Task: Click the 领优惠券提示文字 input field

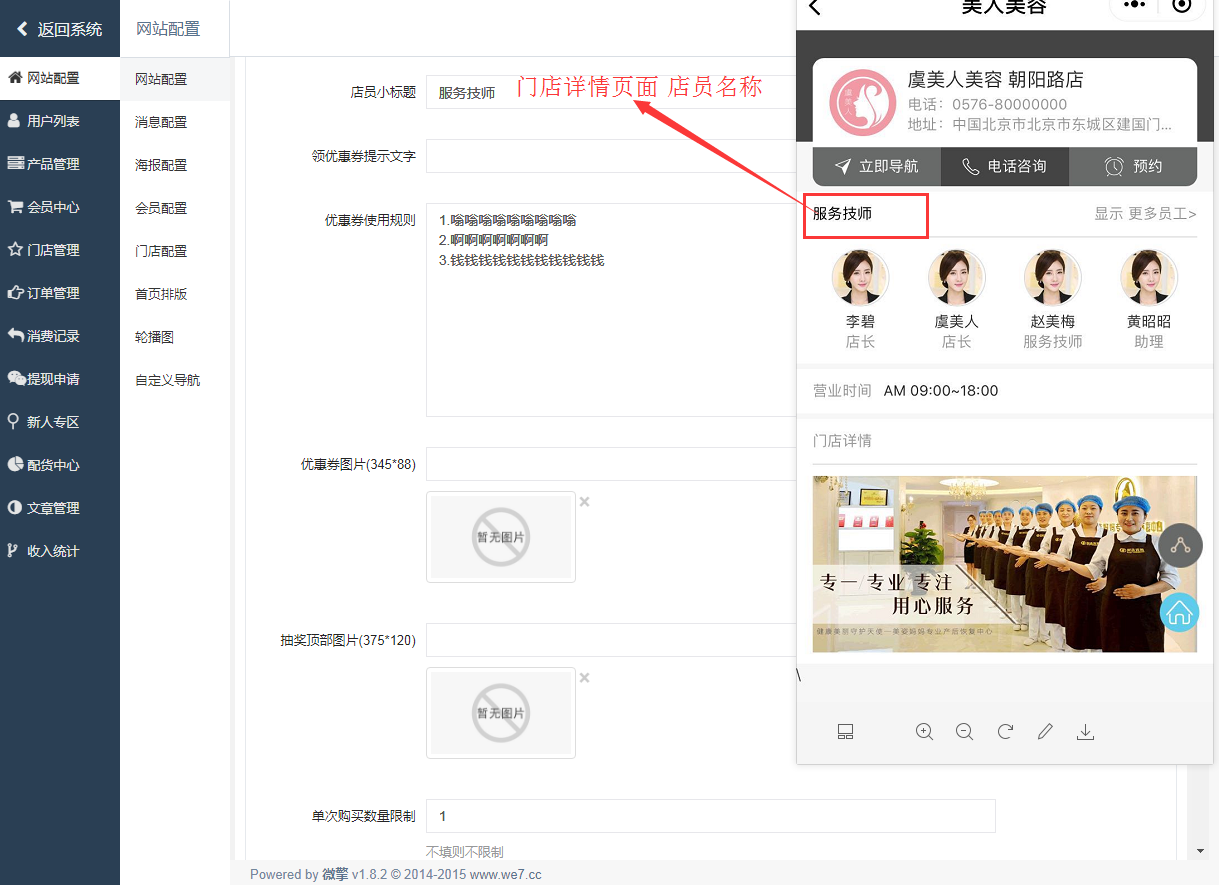Action: [611, 156]
